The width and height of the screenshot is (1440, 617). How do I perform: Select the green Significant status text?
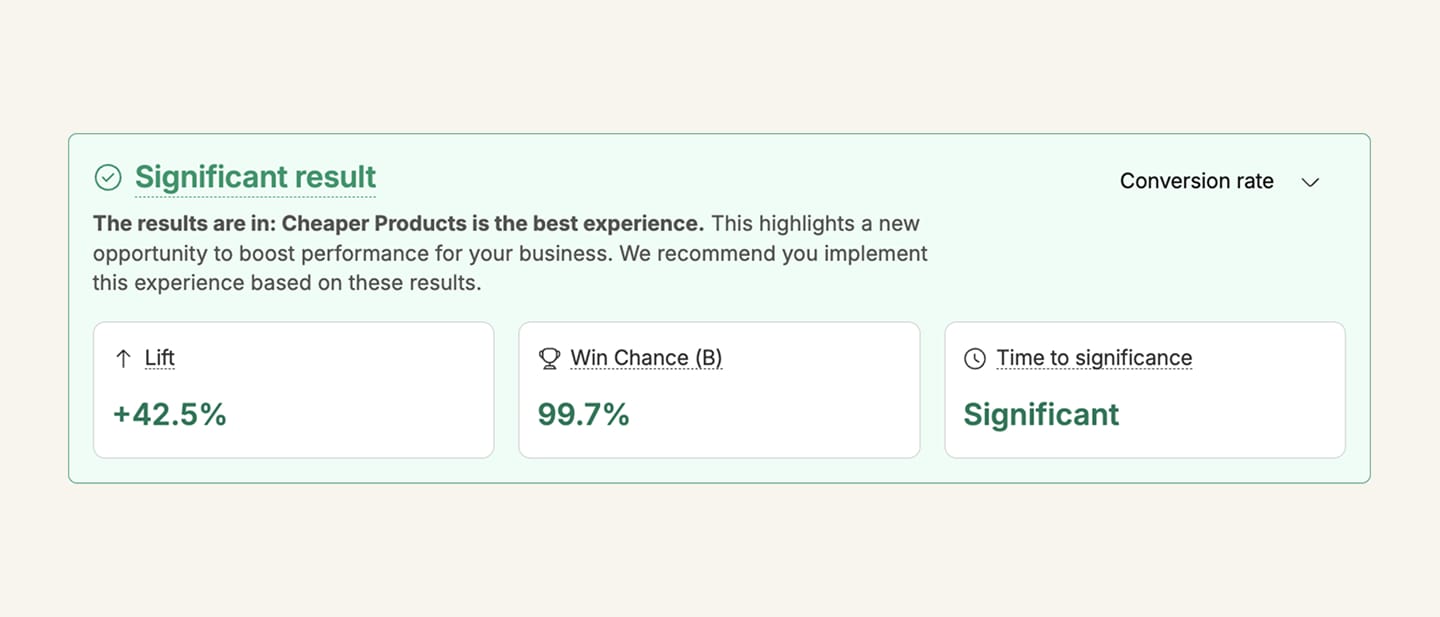coord(1040,413)
